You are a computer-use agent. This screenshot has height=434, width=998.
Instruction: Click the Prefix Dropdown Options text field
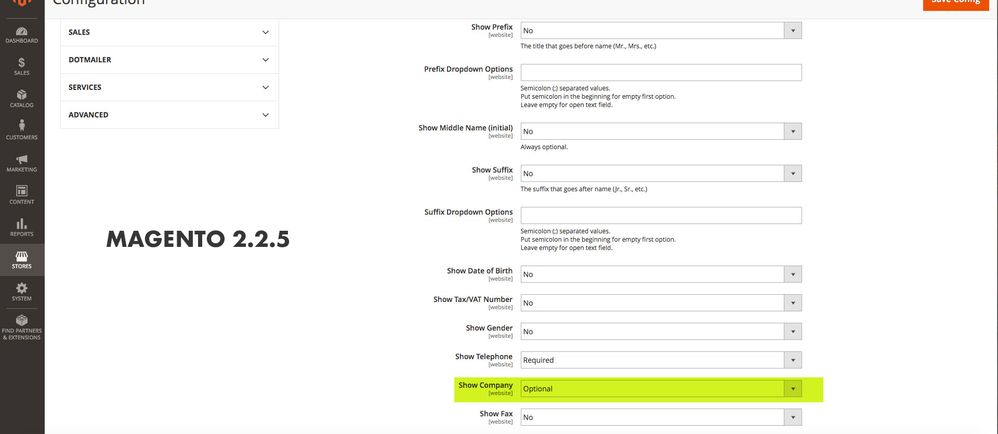tap(661, 73)
